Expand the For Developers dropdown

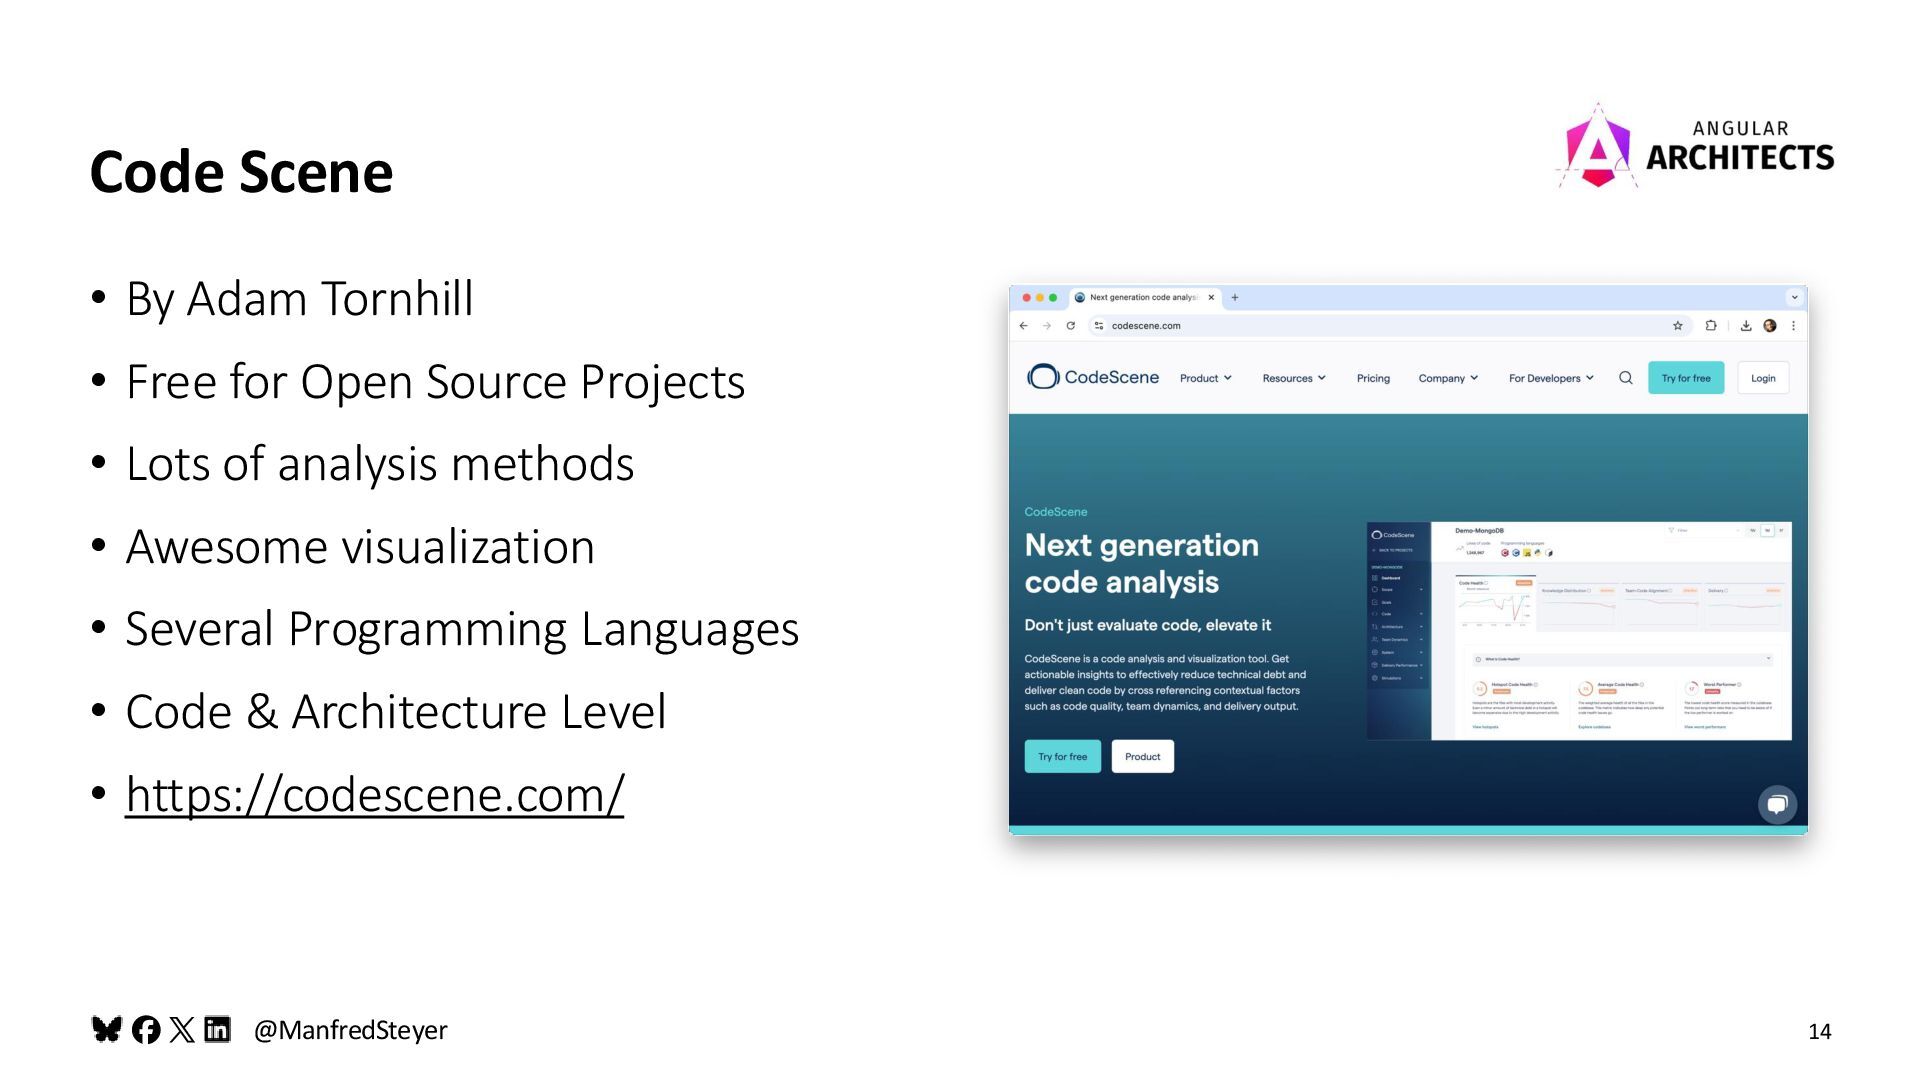[1551, 378]
